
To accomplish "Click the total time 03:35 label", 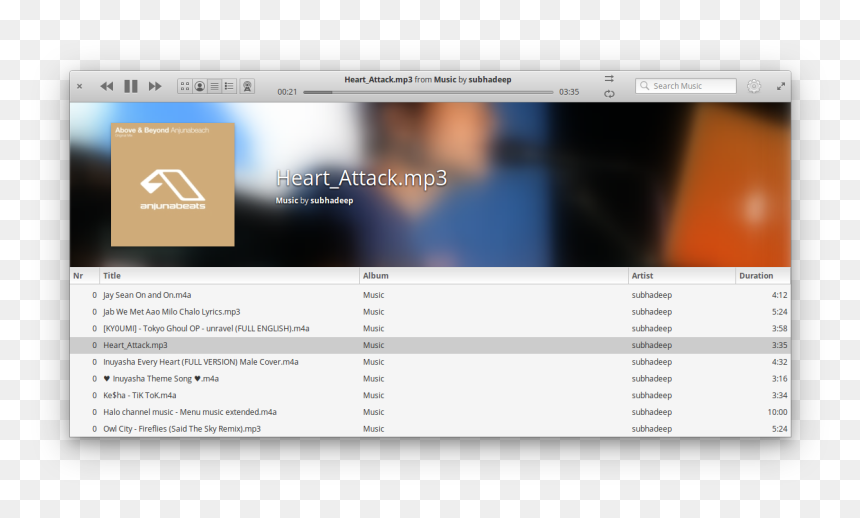I will 569,92.
